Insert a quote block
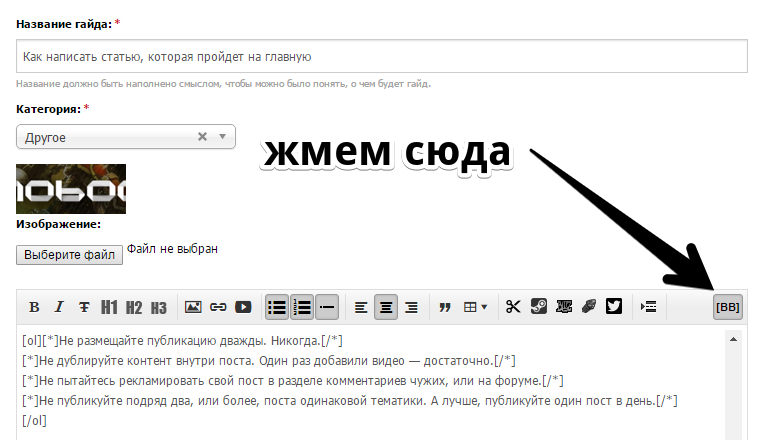The image size is (760, 440). click(x=445, y=307)
